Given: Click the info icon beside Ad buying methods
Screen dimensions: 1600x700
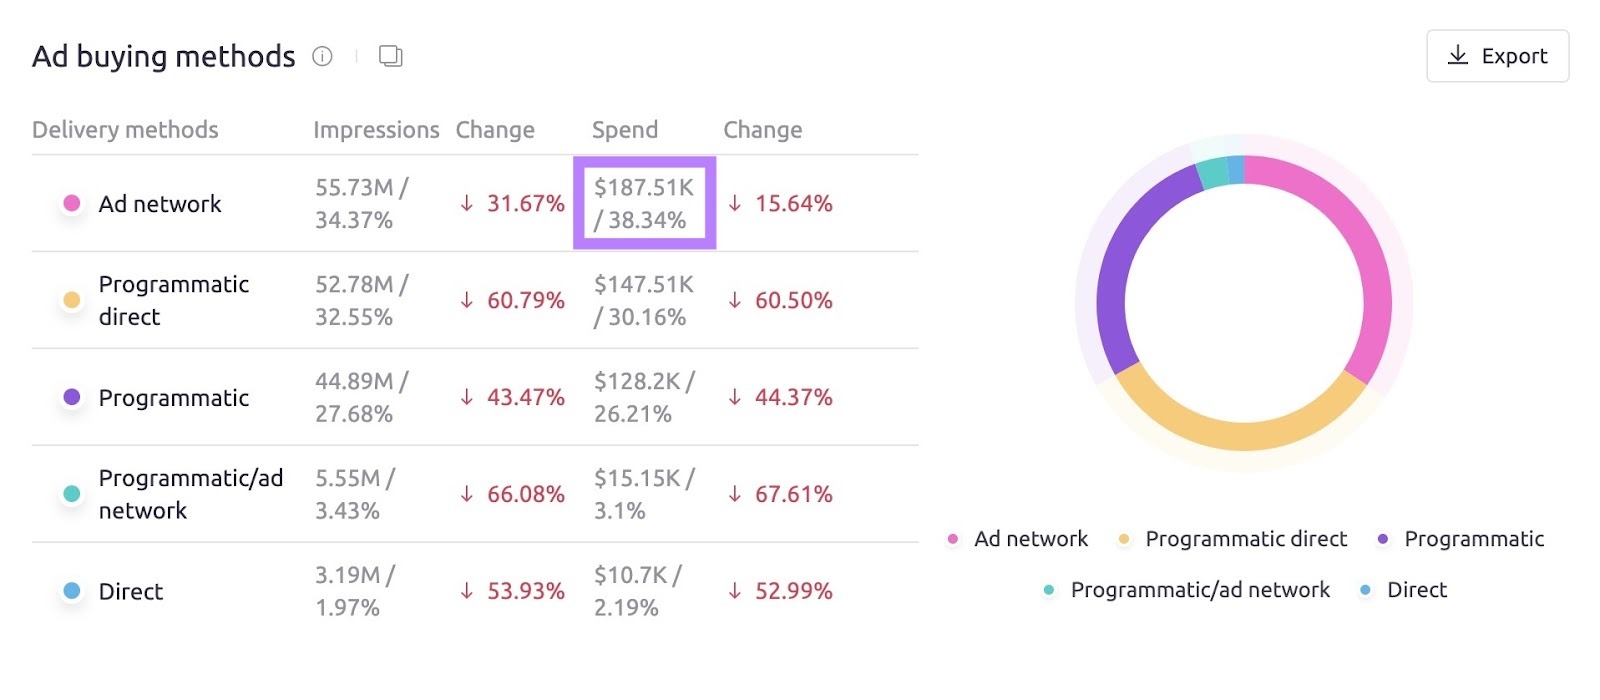Looking at the screenshot, I should [x=321, y=57].
